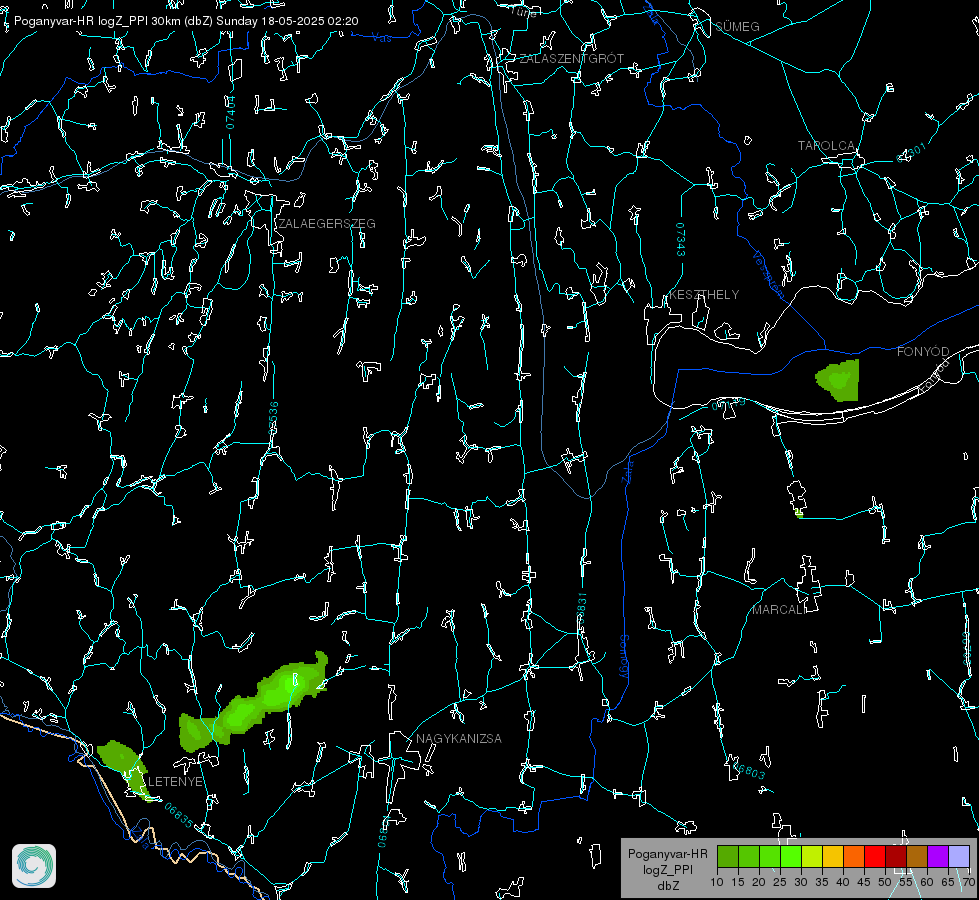Click the SÜMEG town label

[x=737, y=27]
